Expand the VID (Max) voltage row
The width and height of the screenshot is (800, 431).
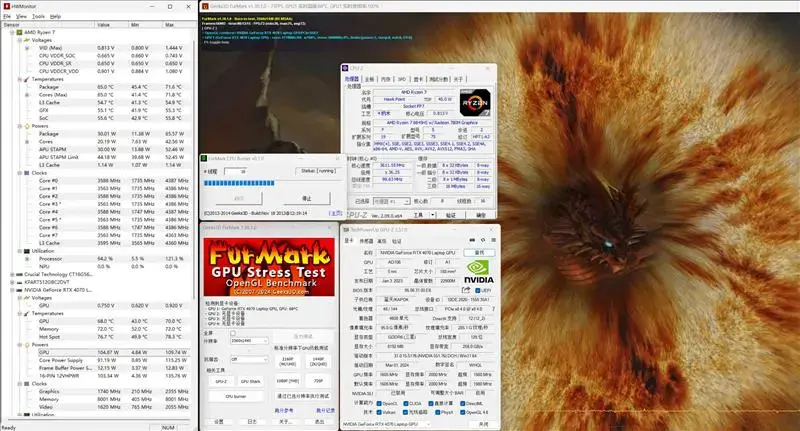27,48
